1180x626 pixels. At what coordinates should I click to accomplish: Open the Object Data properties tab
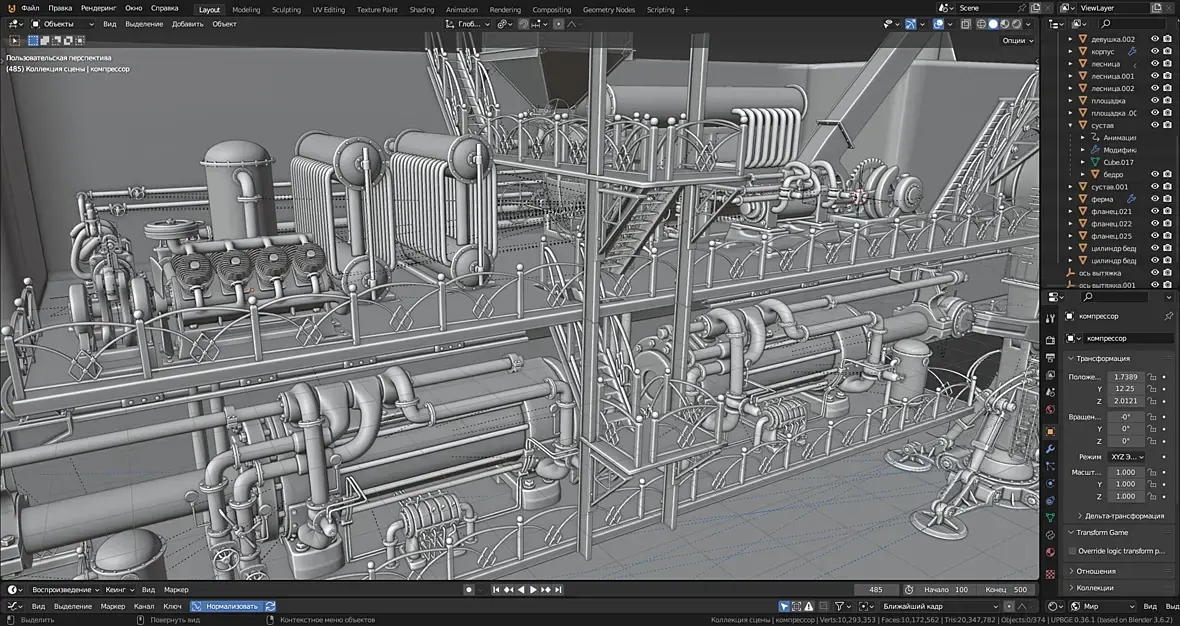1050,517
